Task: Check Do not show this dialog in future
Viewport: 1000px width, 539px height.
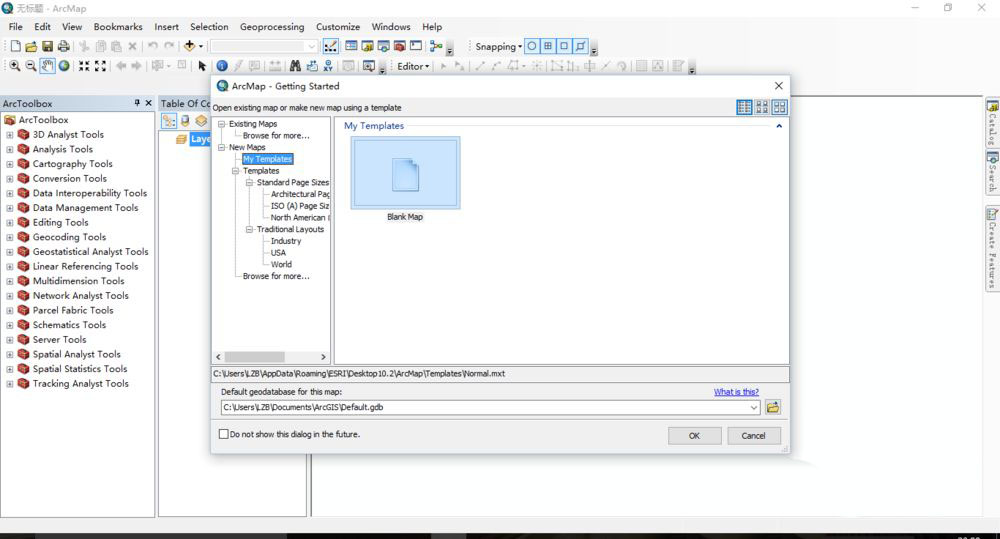Action: (x=223, y=434)
